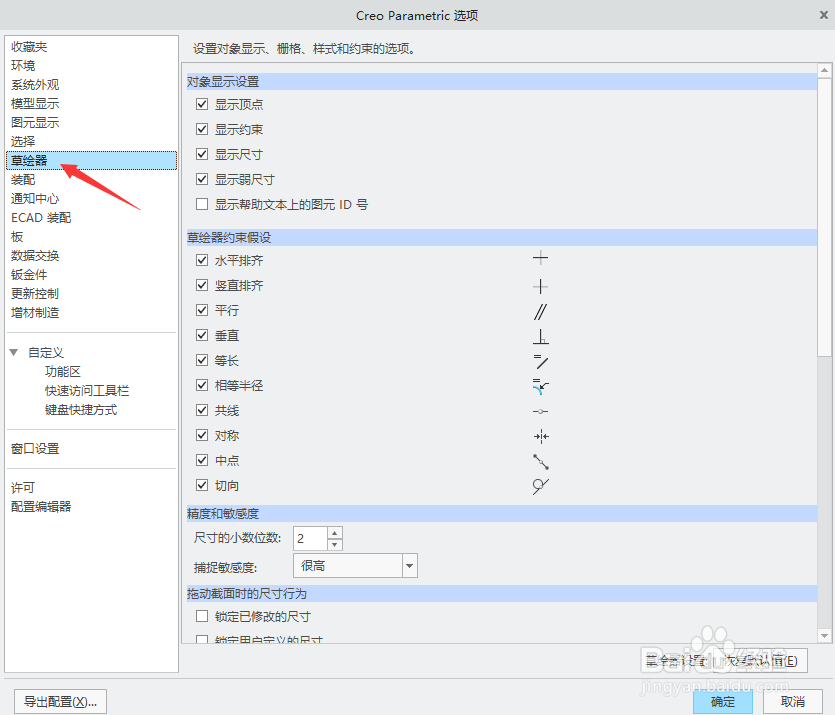Open 许可 category
Image resolution: width=835 pixels, height=715 pixels.
[23, 488]
